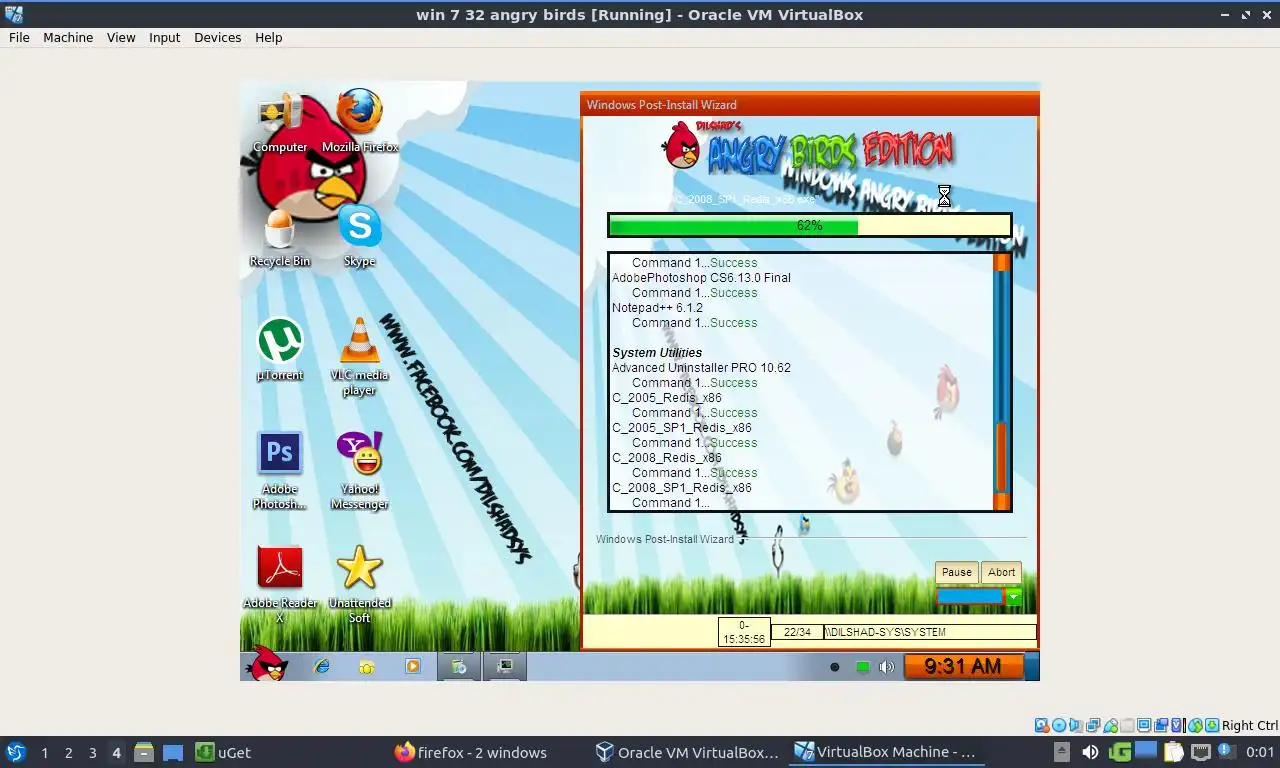Select the System Utilities heading in log
The height and width of the screenshot is (768, 1280).
[657, 352]
